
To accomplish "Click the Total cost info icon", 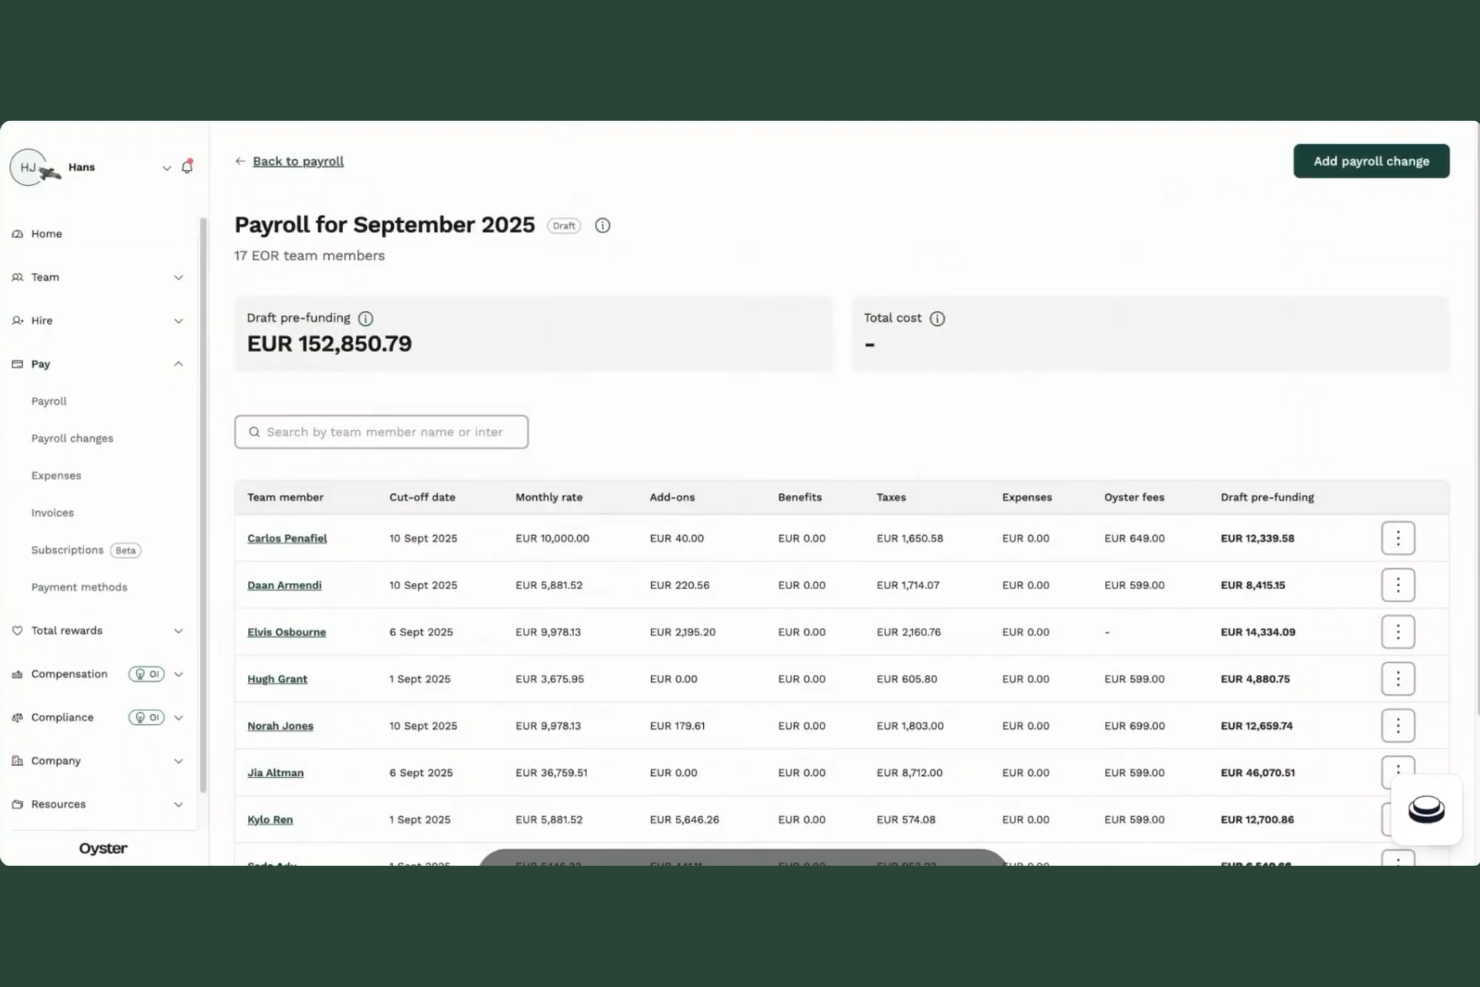I will point(937,319).
